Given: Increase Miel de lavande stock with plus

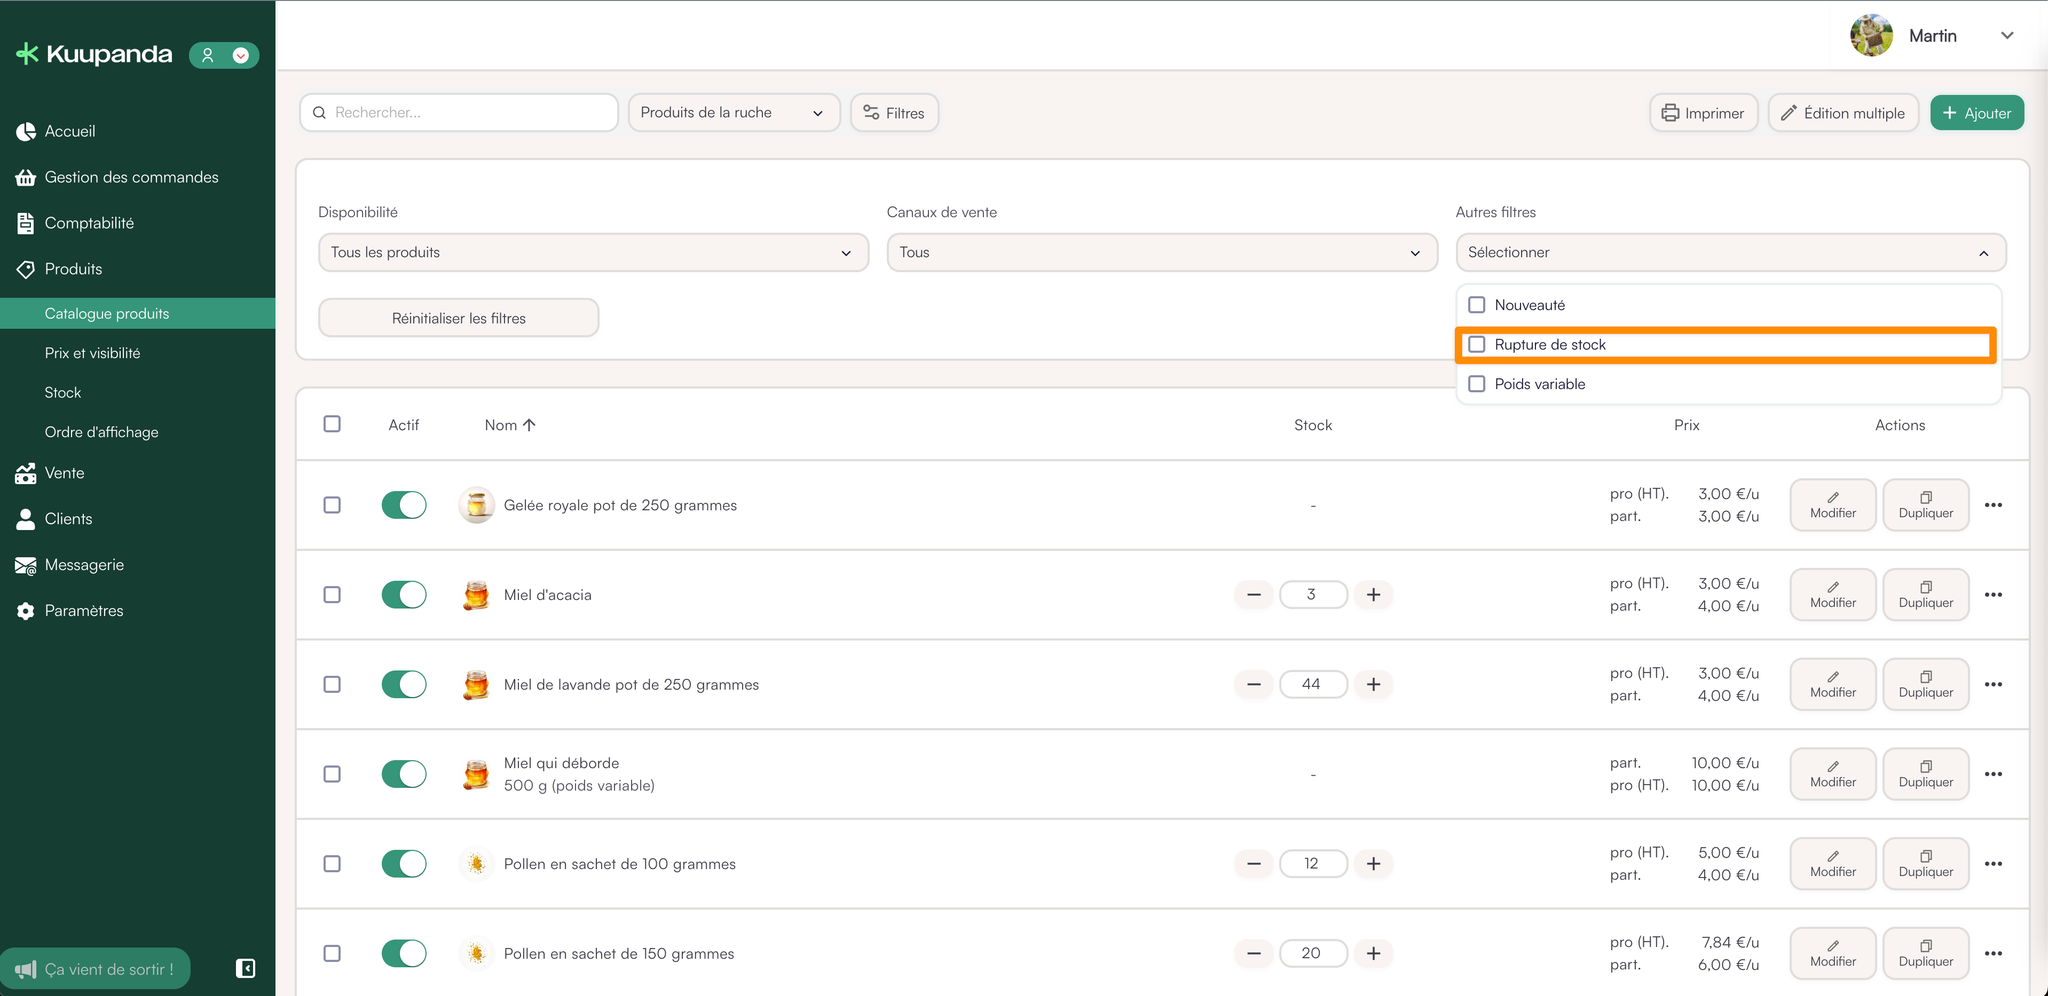Looking at the screenshot, I should tap(1373, 684).
